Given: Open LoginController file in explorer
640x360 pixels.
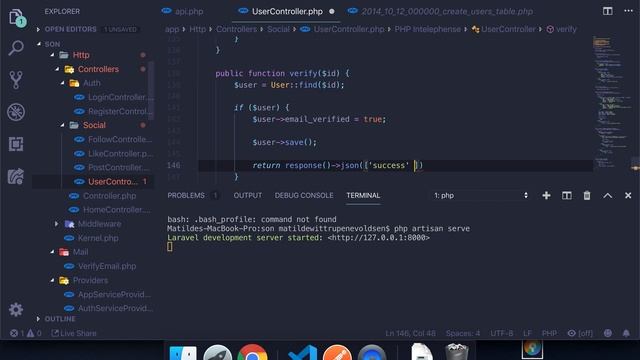Looking at the screenshot, I should pos(117,97).
